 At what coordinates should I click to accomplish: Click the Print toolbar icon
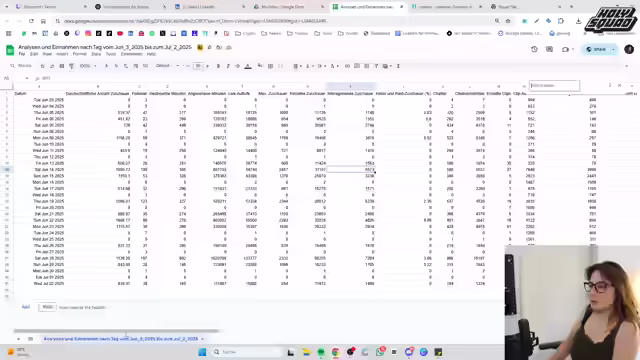(62, 66)
